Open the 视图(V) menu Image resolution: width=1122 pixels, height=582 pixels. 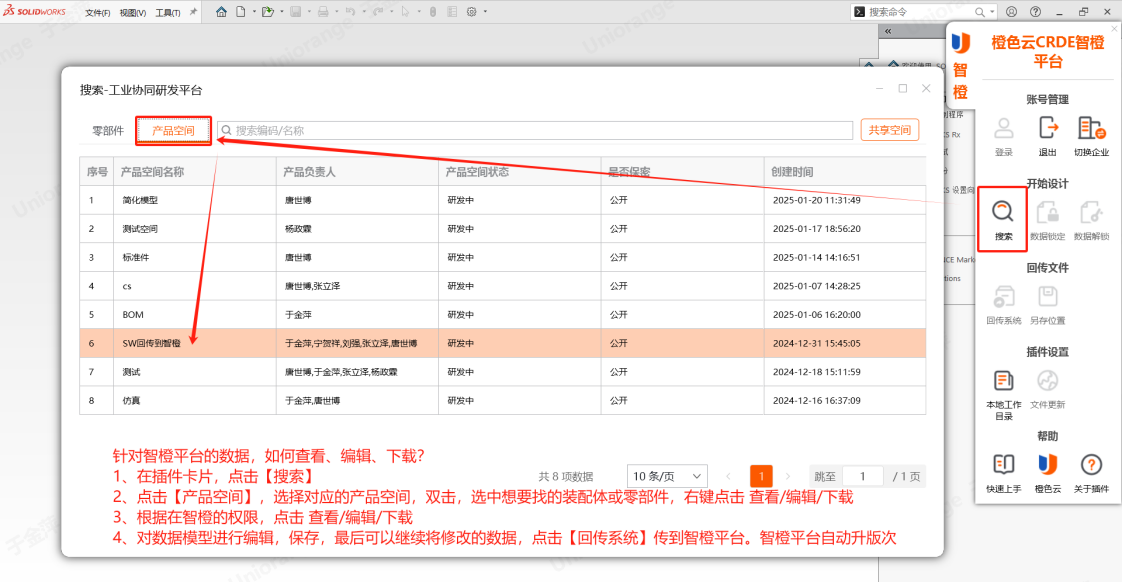(132, 12)
